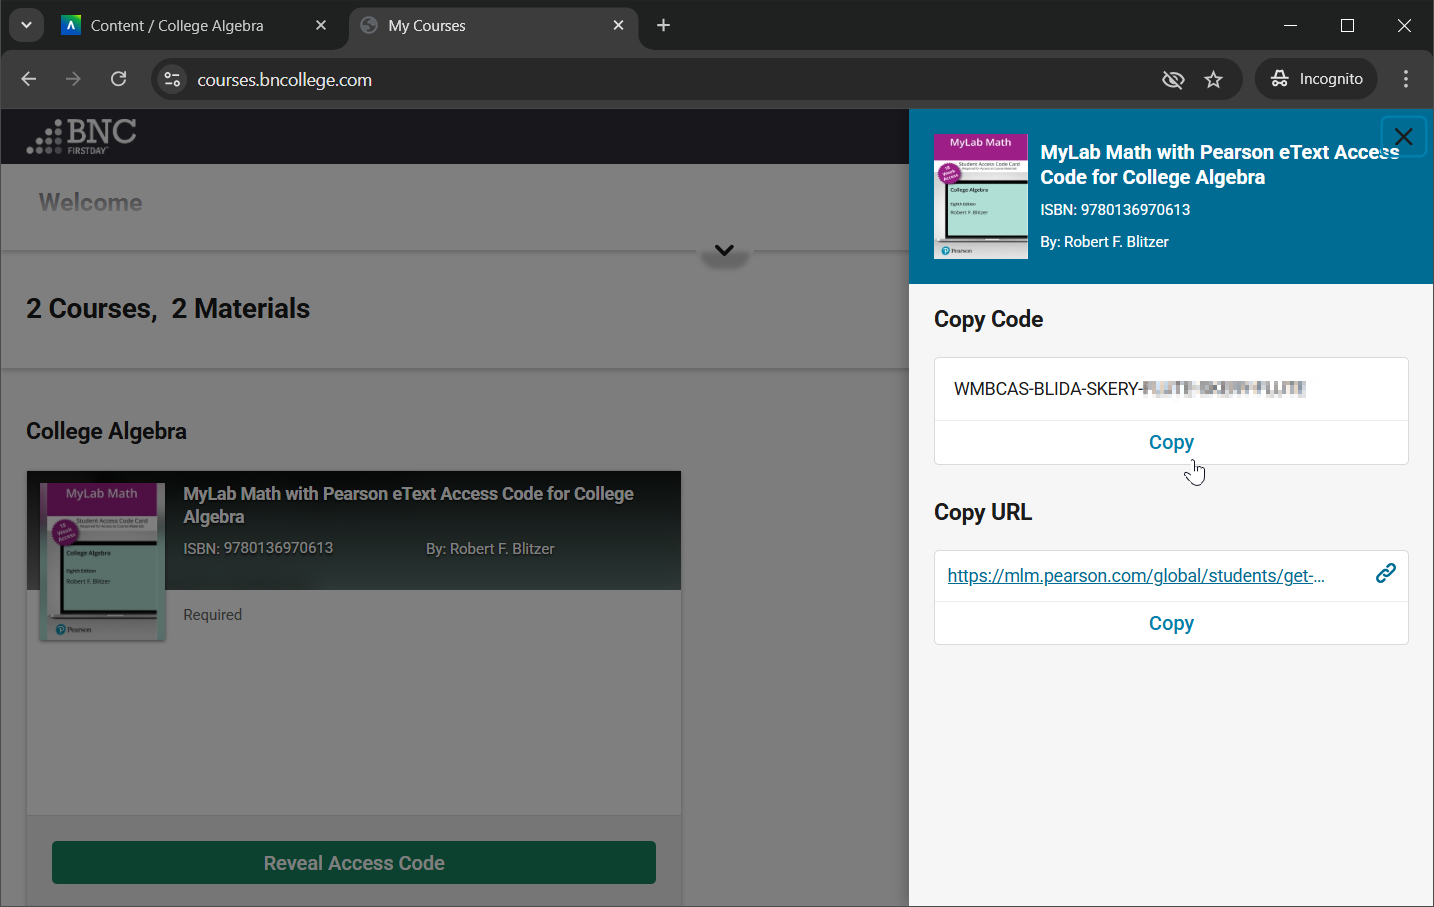Reload the current page
This screenshot has height=907, width=1434.
point(118,79)
